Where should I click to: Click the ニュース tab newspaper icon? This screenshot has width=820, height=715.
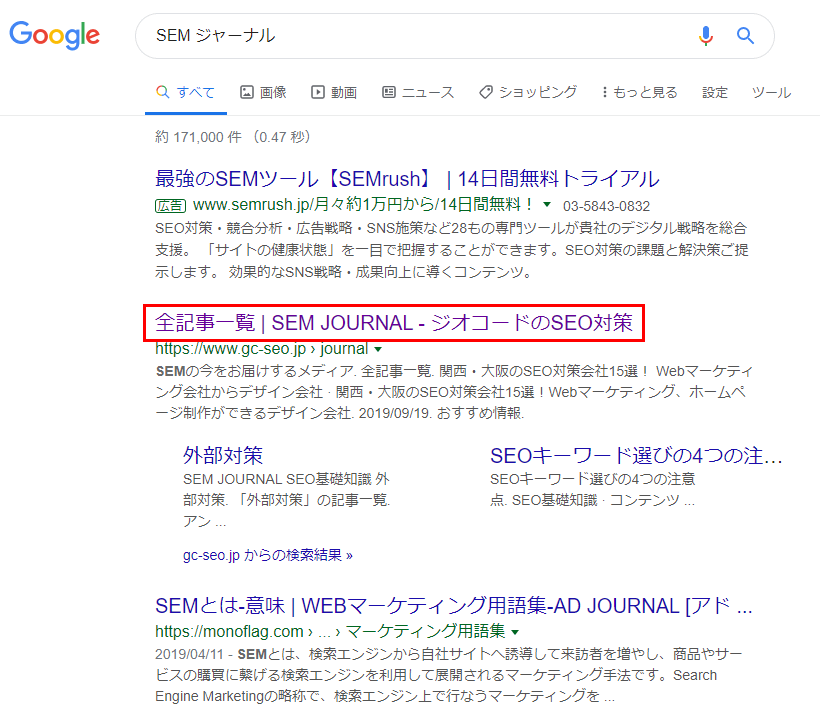pos(389,93)
